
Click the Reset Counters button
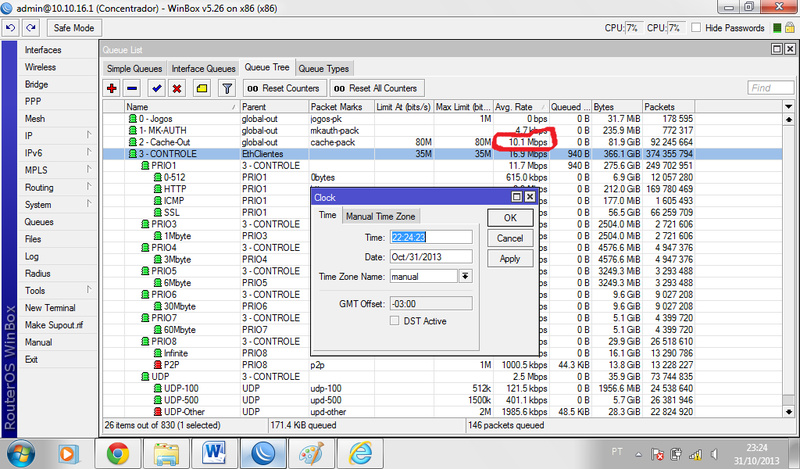pyautogui.click(x=284, y=88)
